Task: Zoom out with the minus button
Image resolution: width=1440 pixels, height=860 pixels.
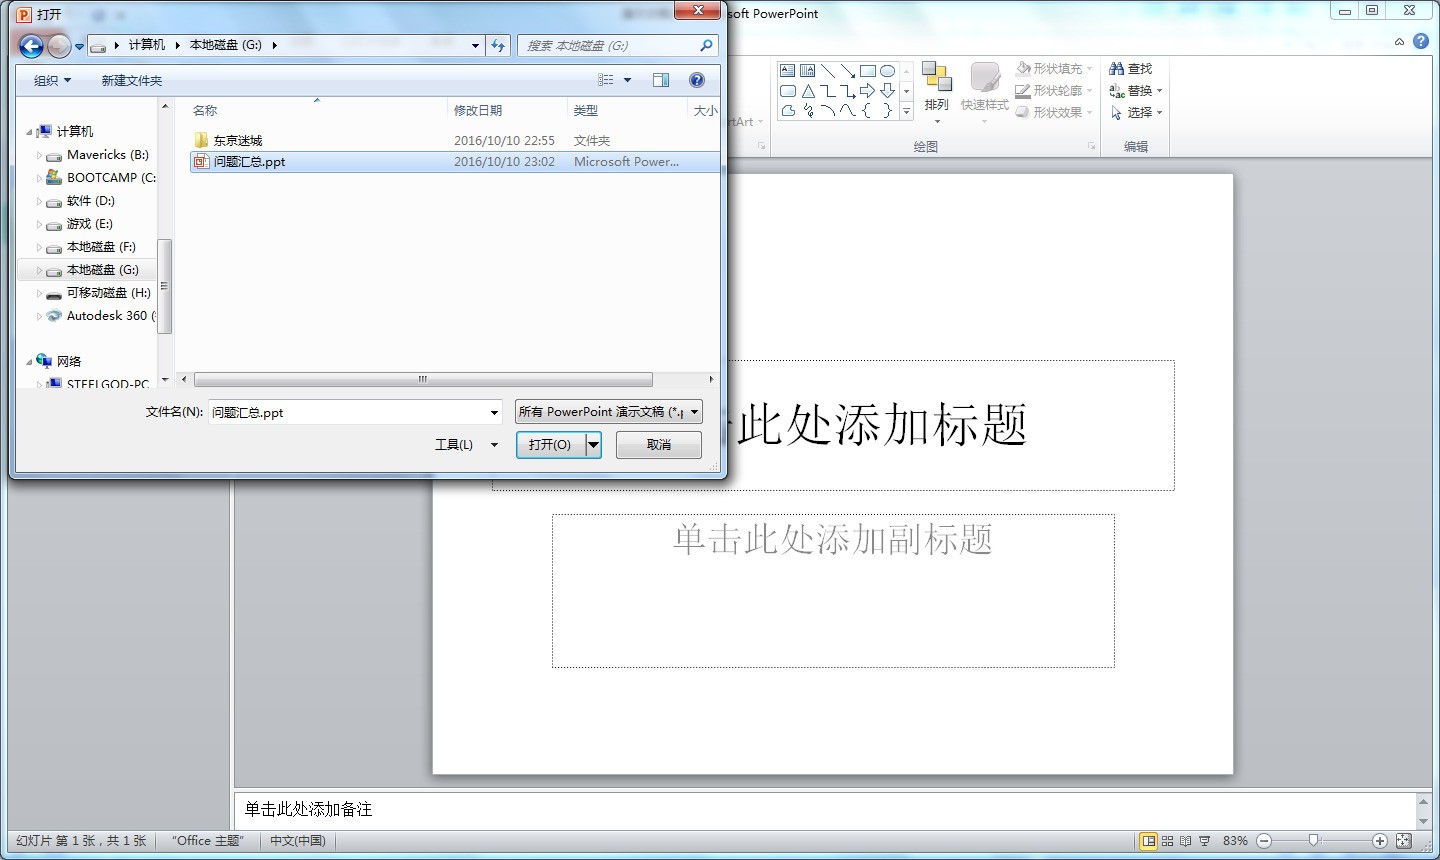Action: tap(1264, 841)
